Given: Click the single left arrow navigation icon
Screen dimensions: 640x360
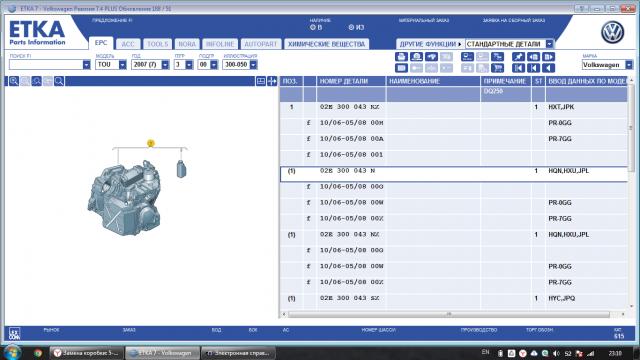Looking at the screenshot, I should 549,68.
